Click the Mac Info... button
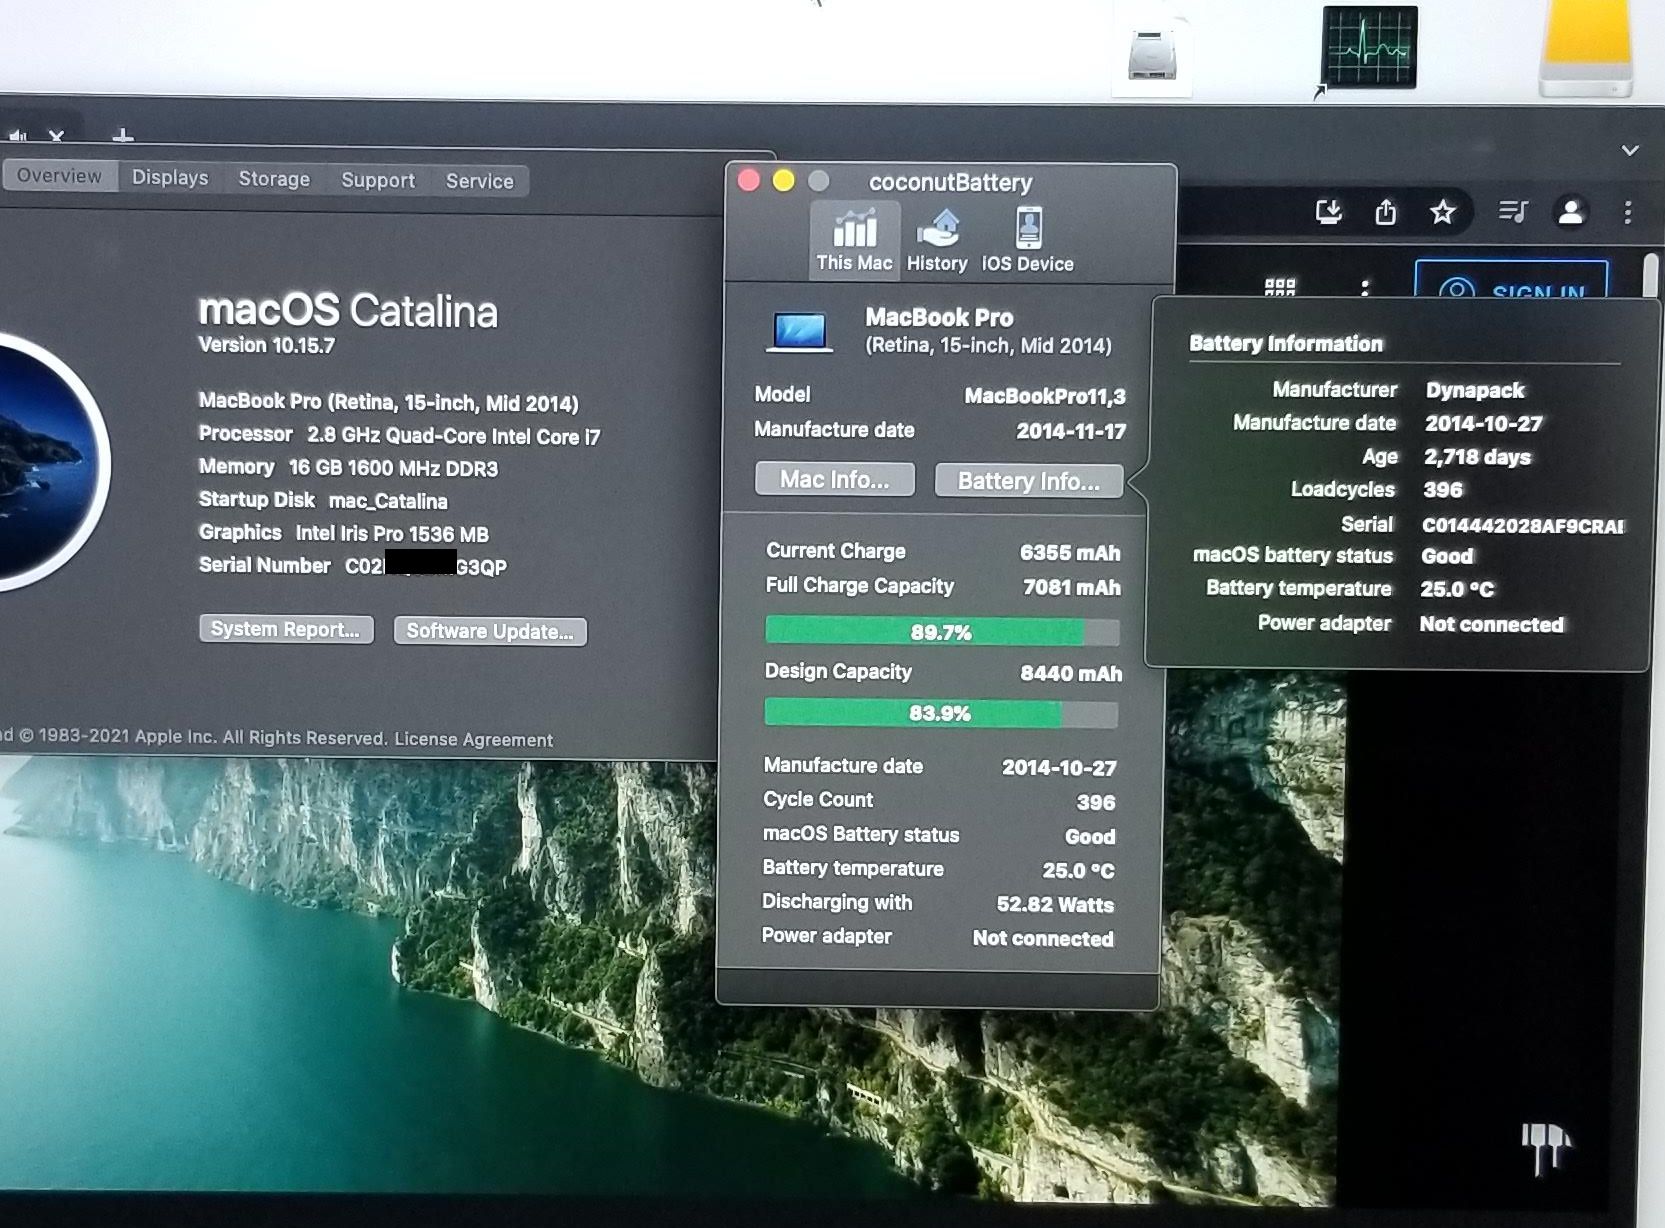 click(834, 480)
